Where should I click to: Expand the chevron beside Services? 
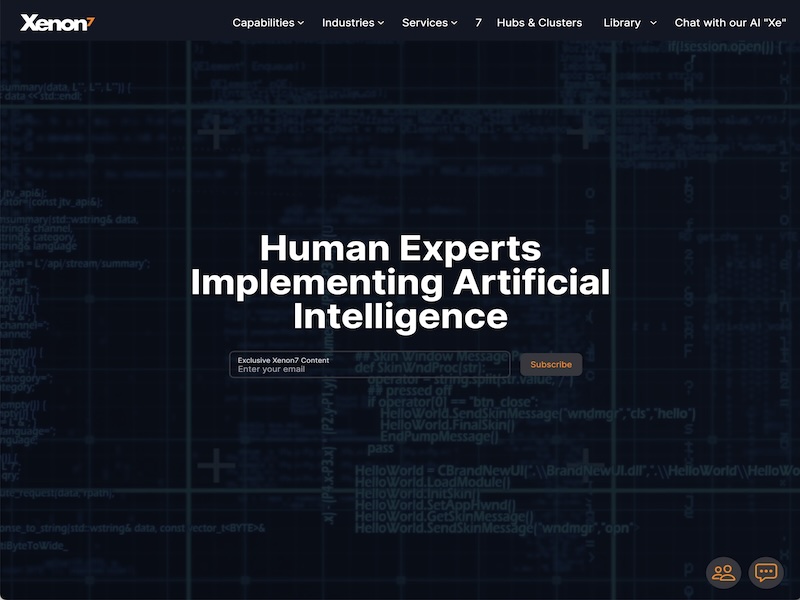[x=454, y=23]
